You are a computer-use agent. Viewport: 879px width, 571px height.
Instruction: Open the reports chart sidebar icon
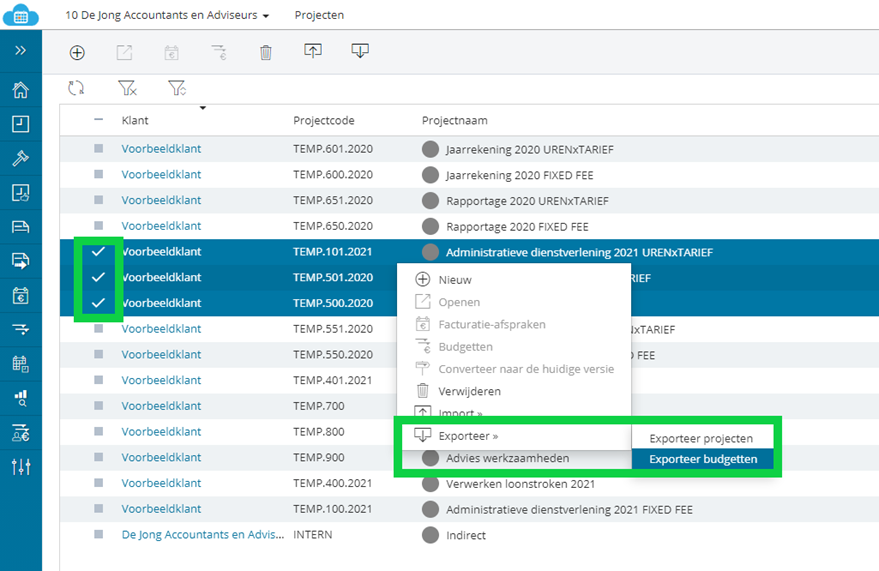pyautogui.click(x=21, y=398)
